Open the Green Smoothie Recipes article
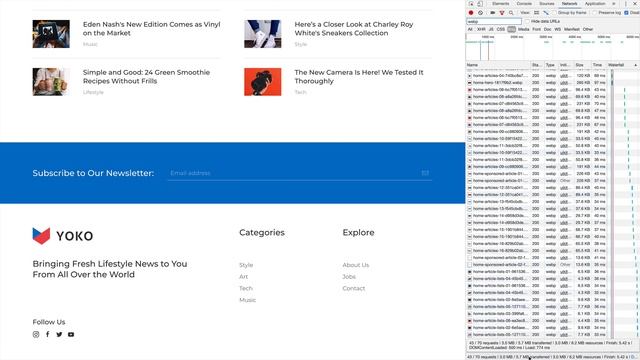Image resolution: width=640 pixels, height=360 pixels. pyautogui.click(x=146, y=76)
